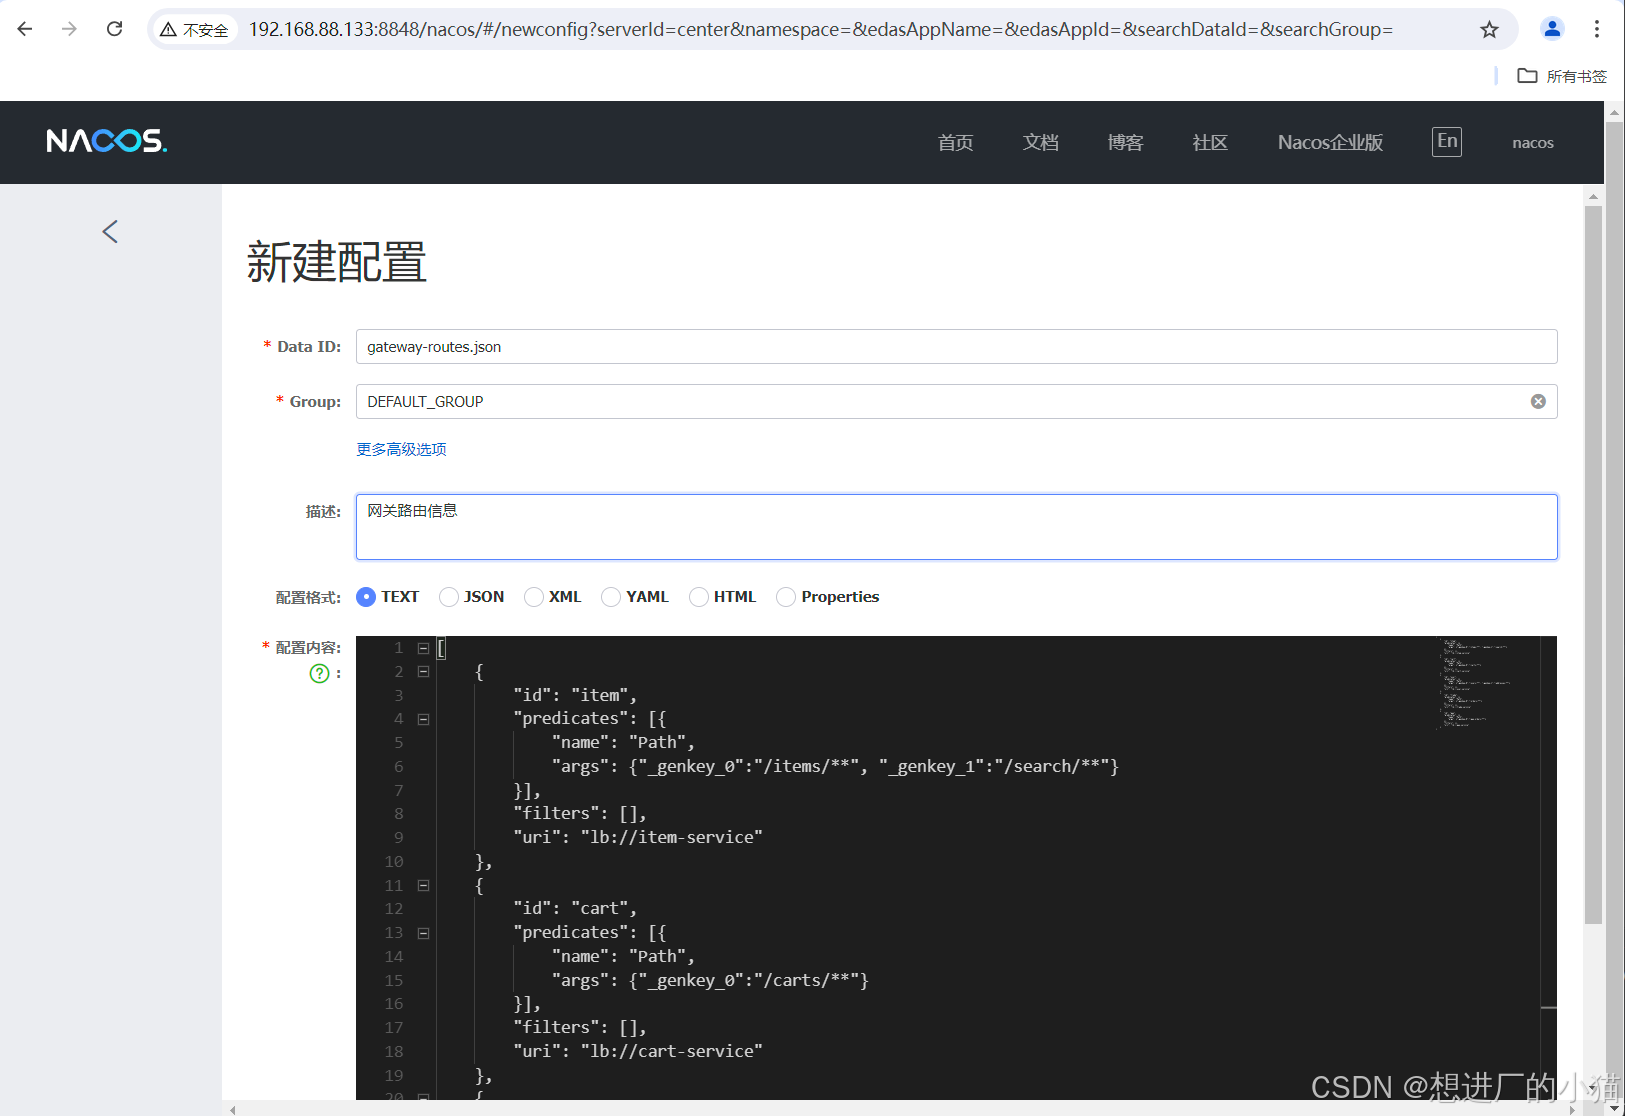This screenshot has height=1116, width=1625.
Task: Click the browser address bar URL
Action: 820,29
